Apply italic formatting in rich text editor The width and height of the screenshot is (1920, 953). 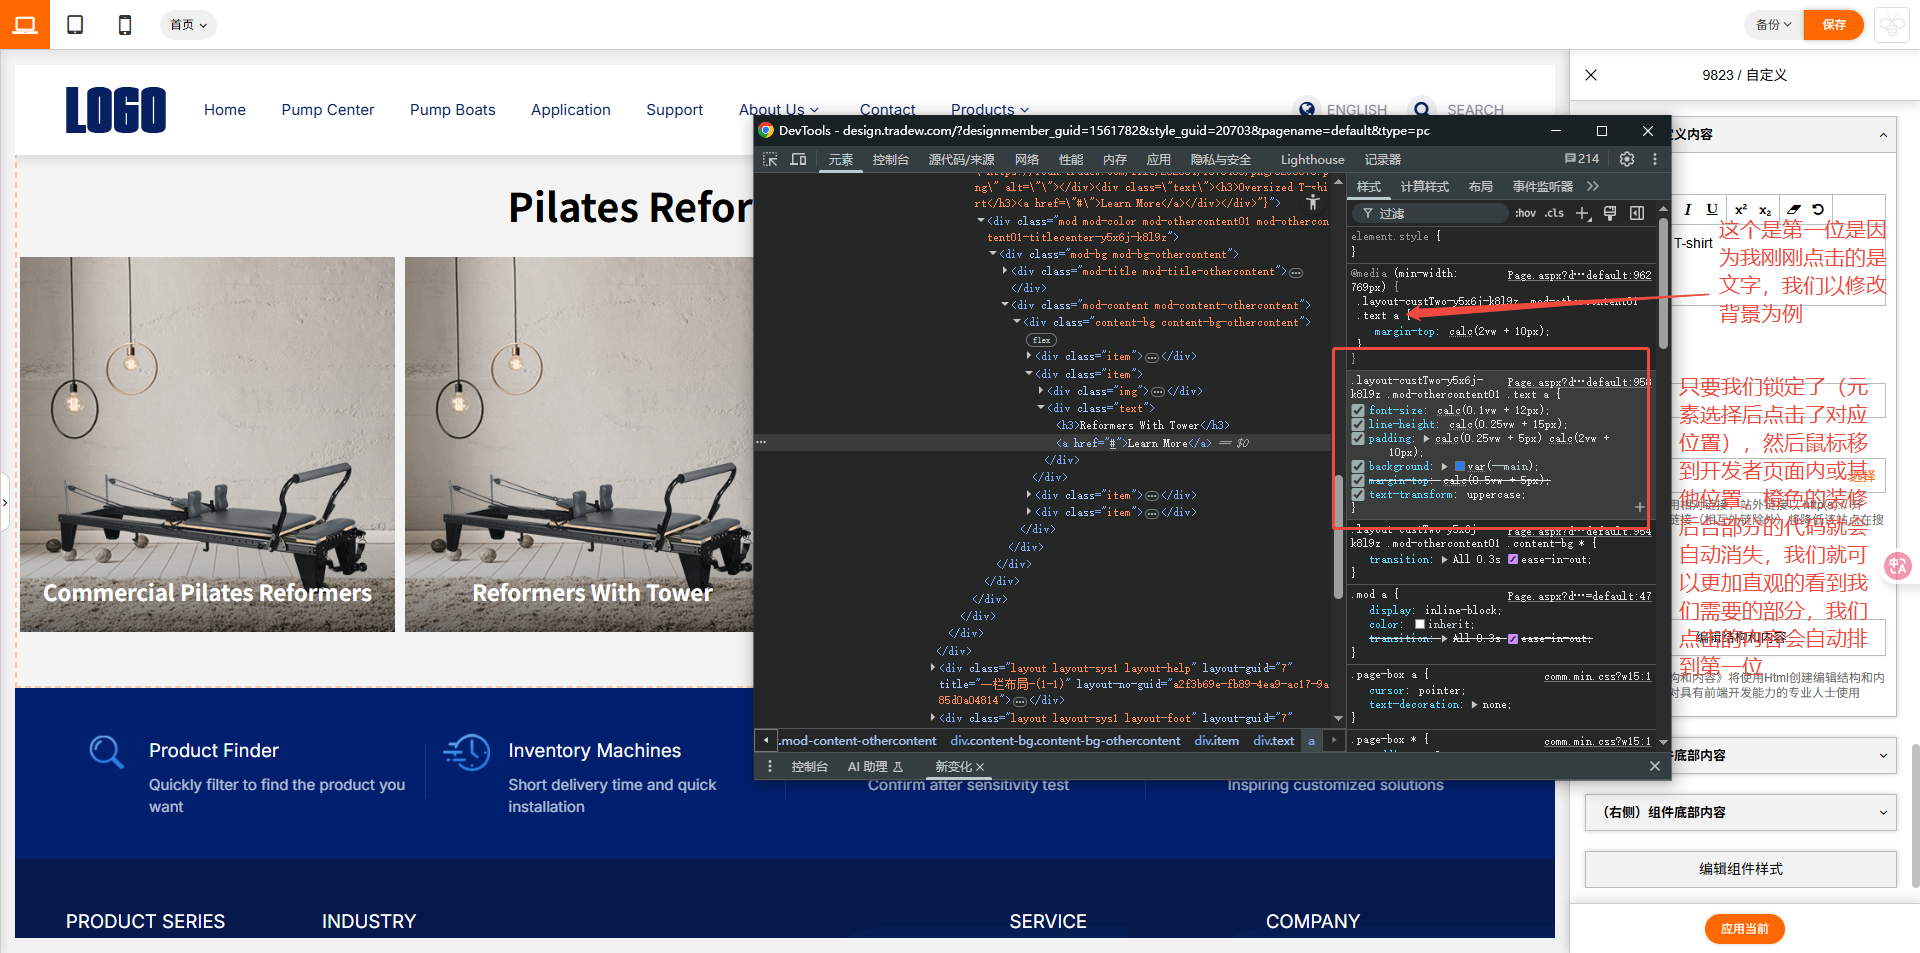1688,209
